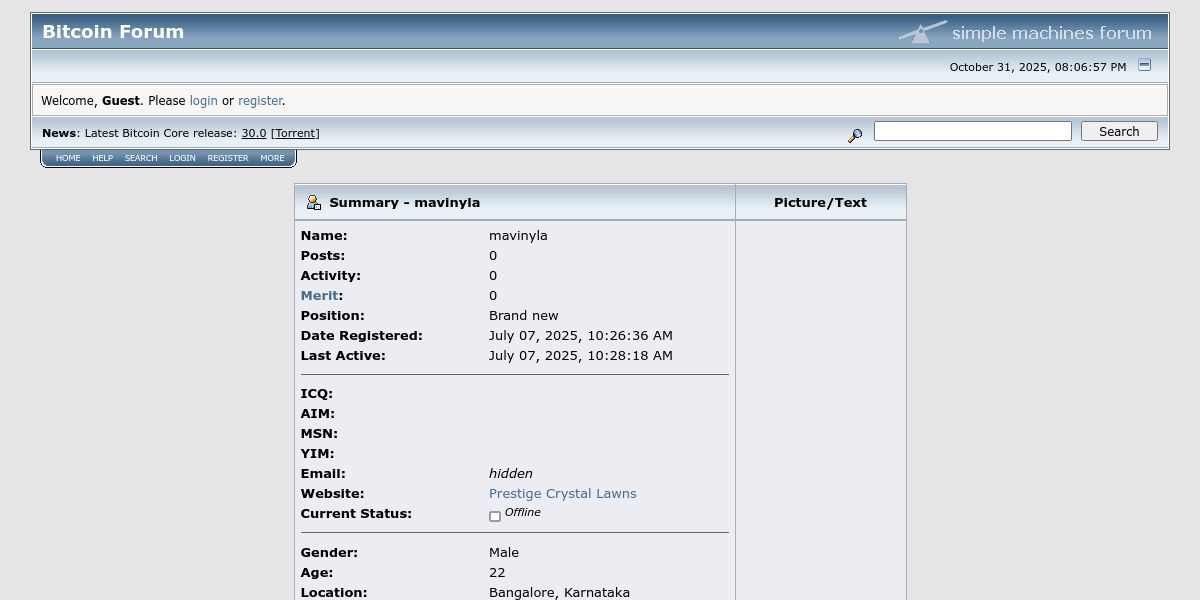Click the profile summary user icon
The height and width of the screenshot is (600, 1200).
point(313,202)
